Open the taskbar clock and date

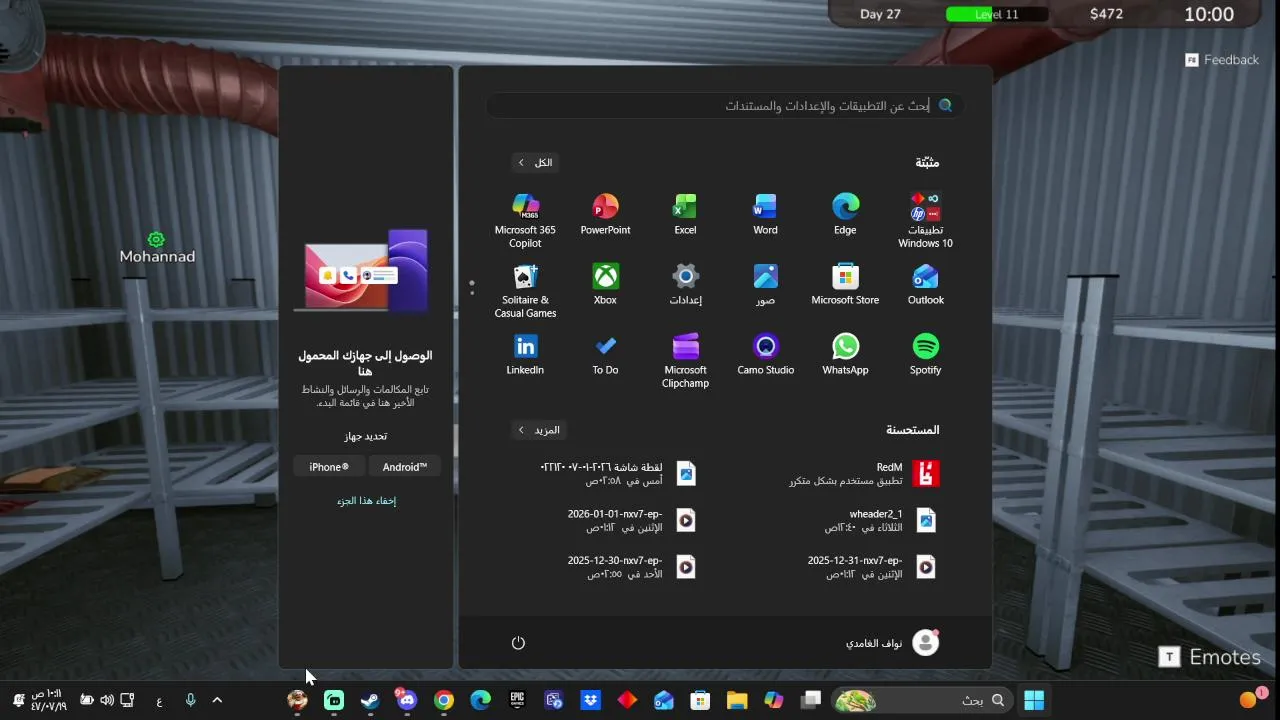(48, 700)
